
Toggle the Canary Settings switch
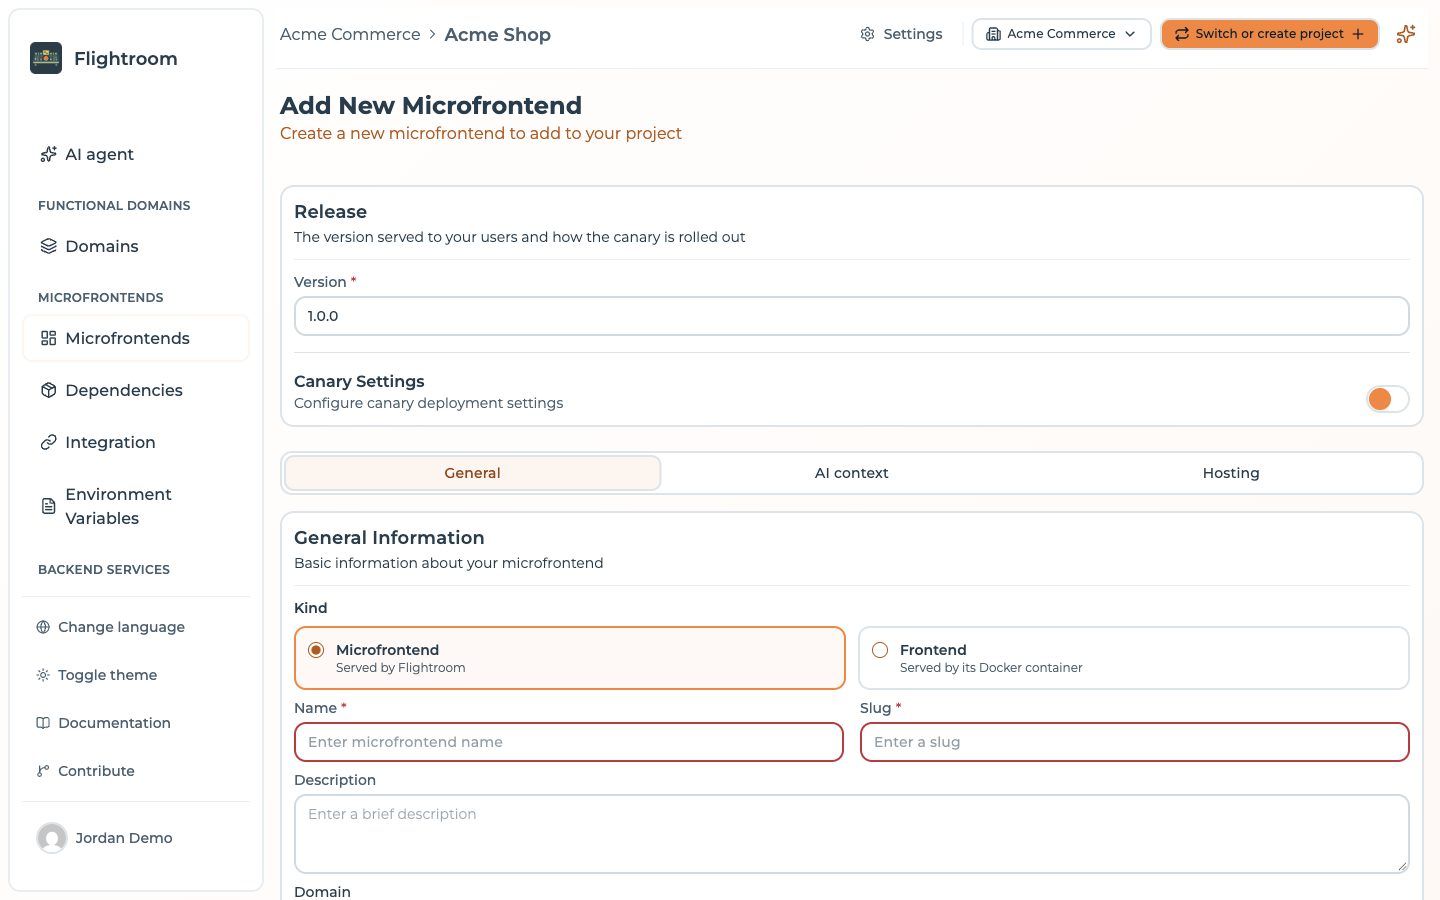(x=1388, y=399)
